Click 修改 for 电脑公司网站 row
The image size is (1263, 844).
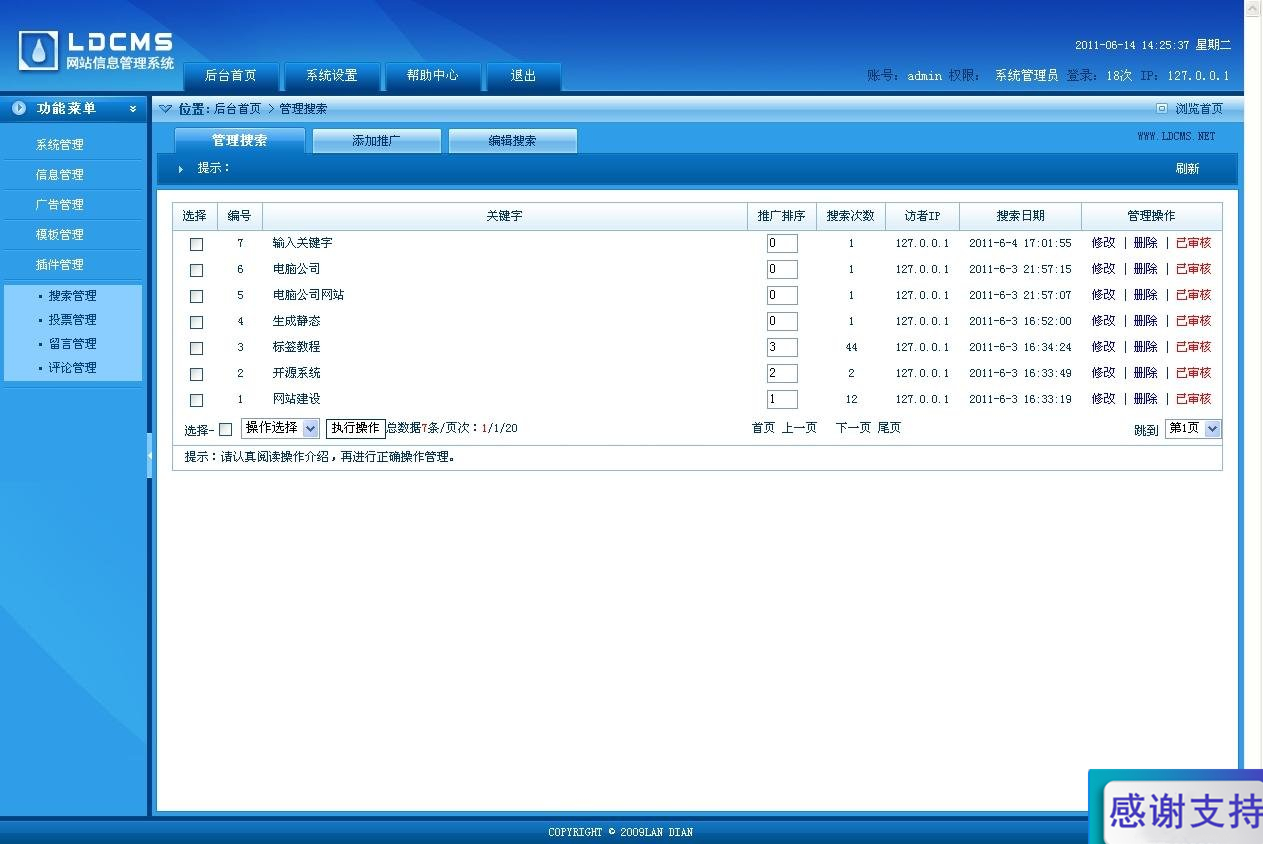pyautogui.click(x=1103, y=295)
